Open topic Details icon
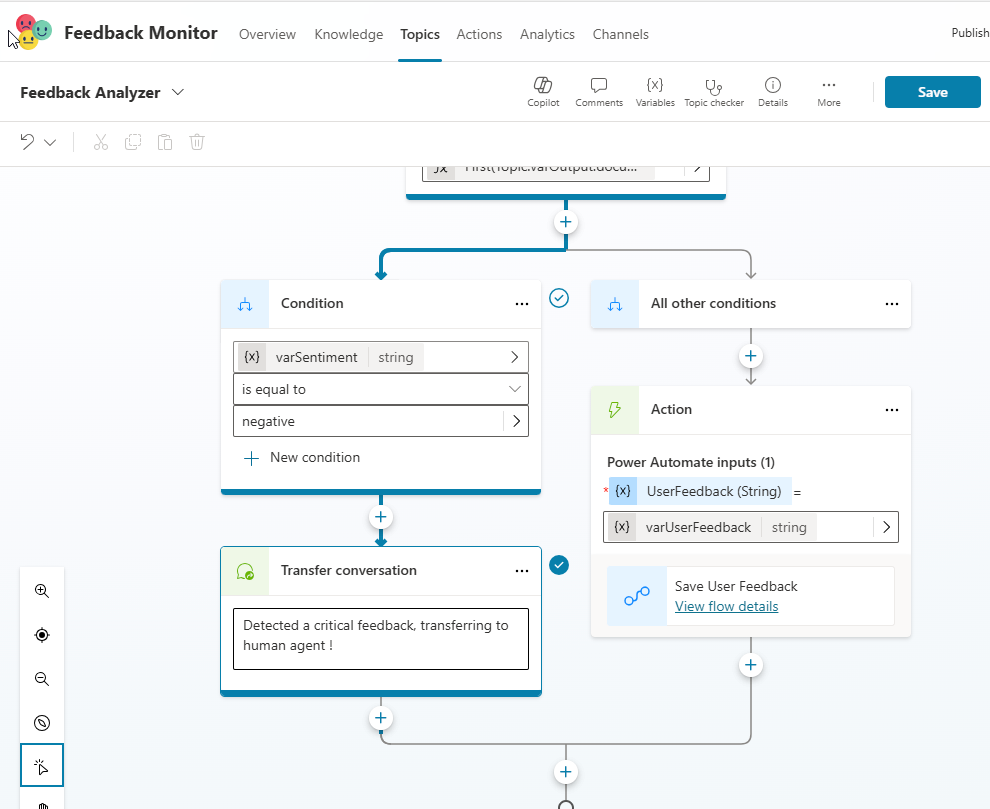Viewport: 990px width, 809px height. 772,86
